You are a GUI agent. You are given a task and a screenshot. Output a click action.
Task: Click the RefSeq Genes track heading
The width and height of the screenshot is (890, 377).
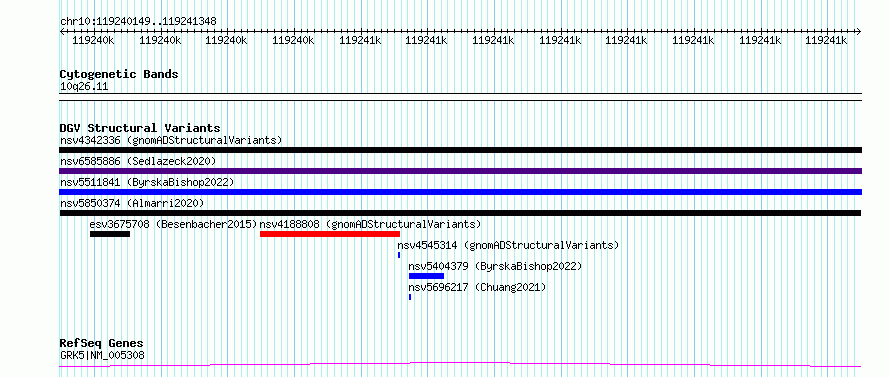101,344
